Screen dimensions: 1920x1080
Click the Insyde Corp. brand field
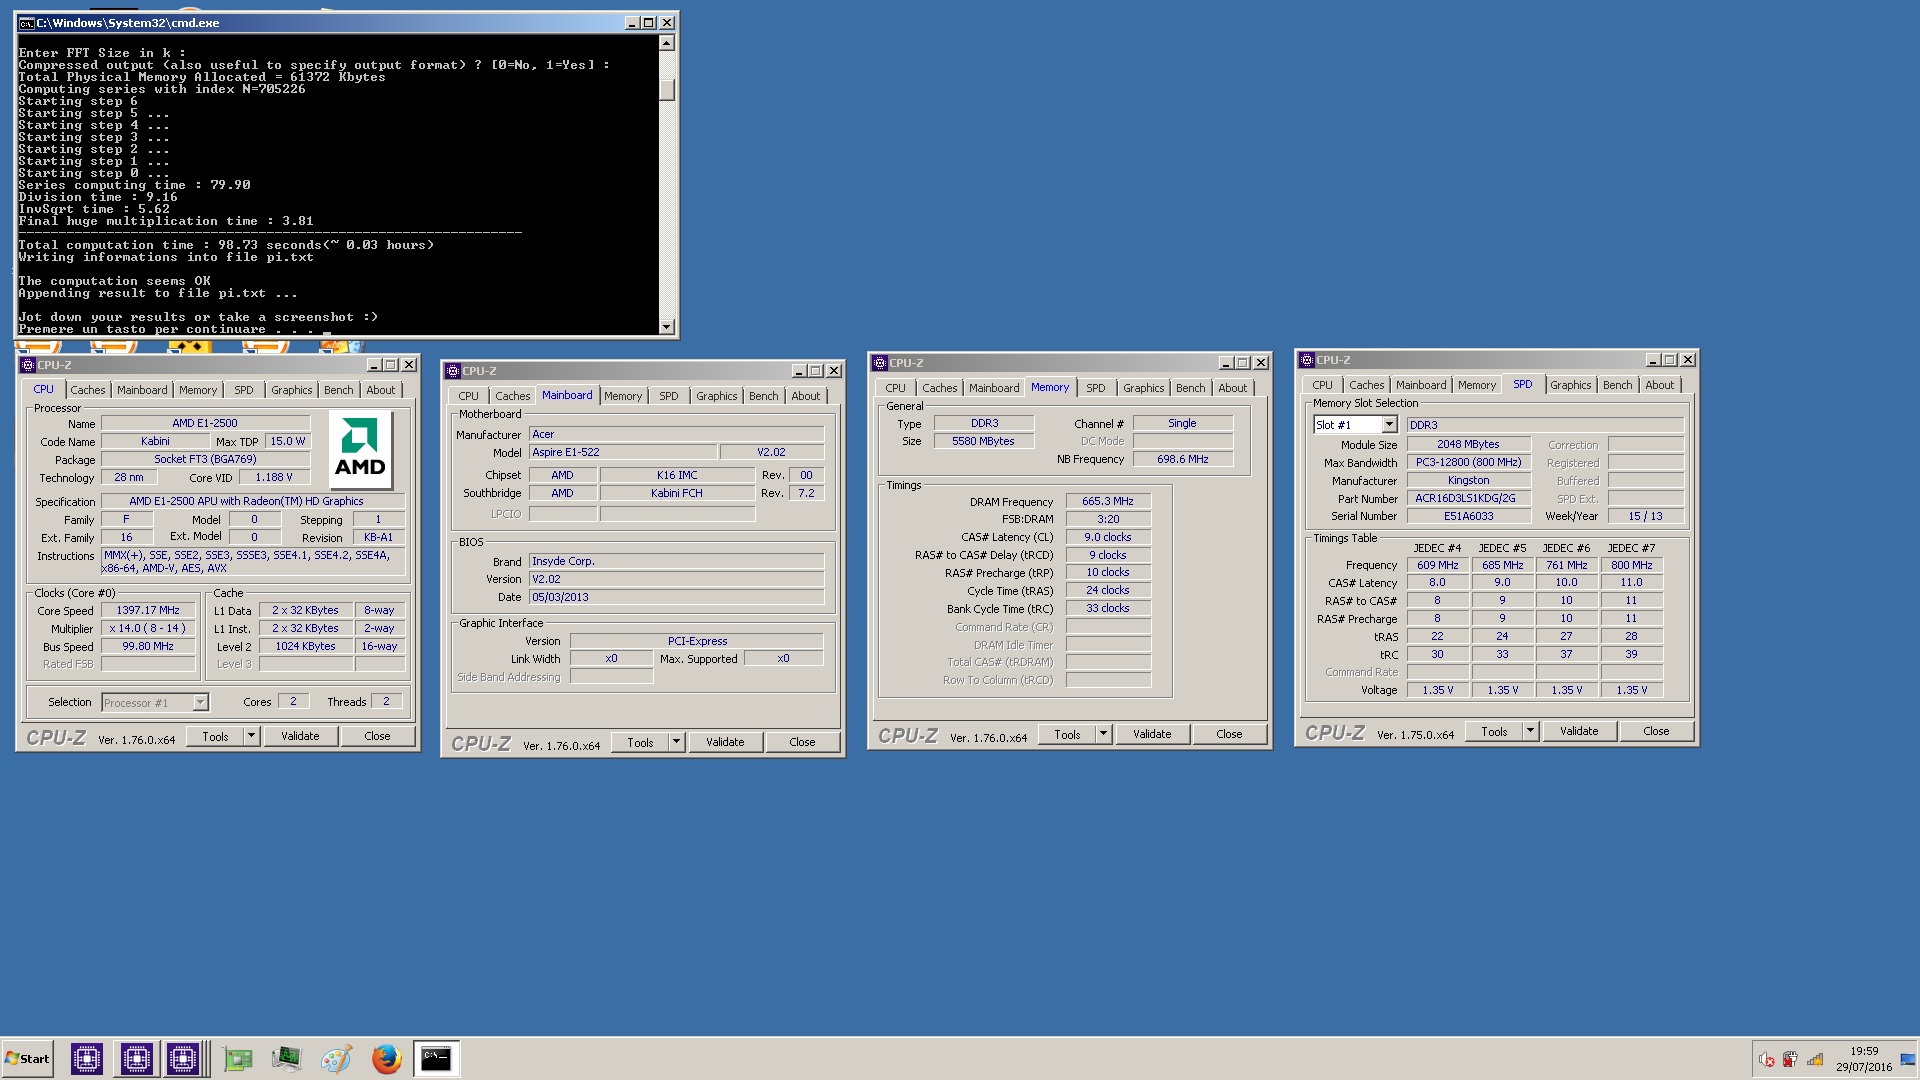(676, 562)
